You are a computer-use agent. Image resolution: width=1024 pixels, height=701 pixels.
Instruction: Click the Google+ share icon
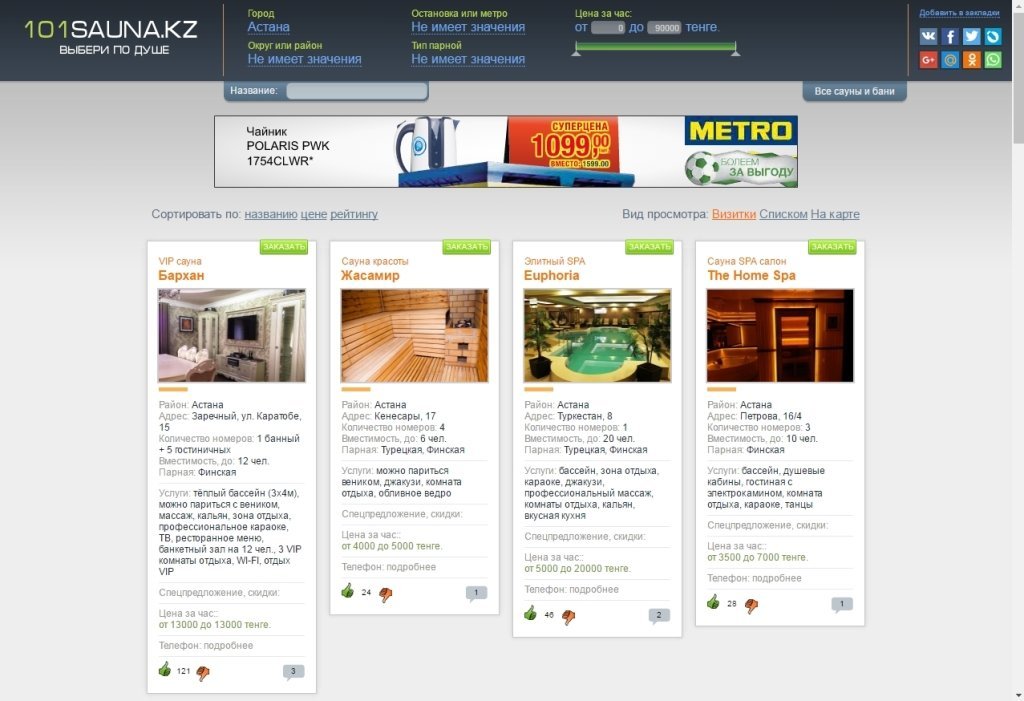(x=928, y=60)
